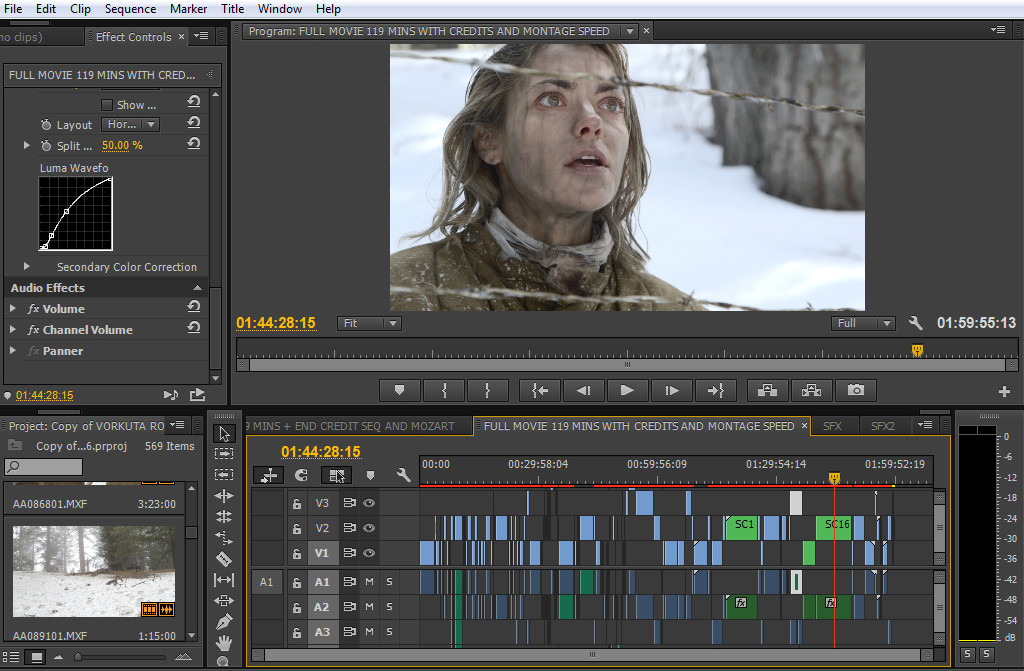Viewport: 1024px width, 671px height.
Task: Expand the Secondary Color Correction section
Action: point(27,267)
